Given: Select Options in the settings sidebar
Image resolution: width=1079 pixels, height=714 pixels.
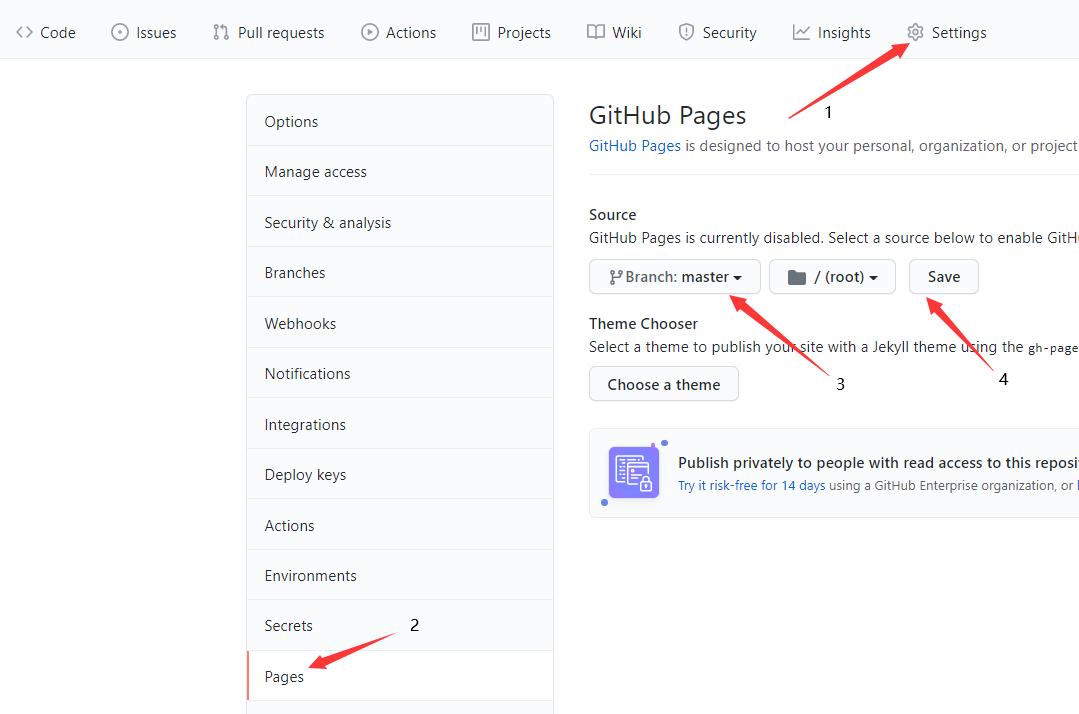Looking at the screenshot, I should point(400,121).
